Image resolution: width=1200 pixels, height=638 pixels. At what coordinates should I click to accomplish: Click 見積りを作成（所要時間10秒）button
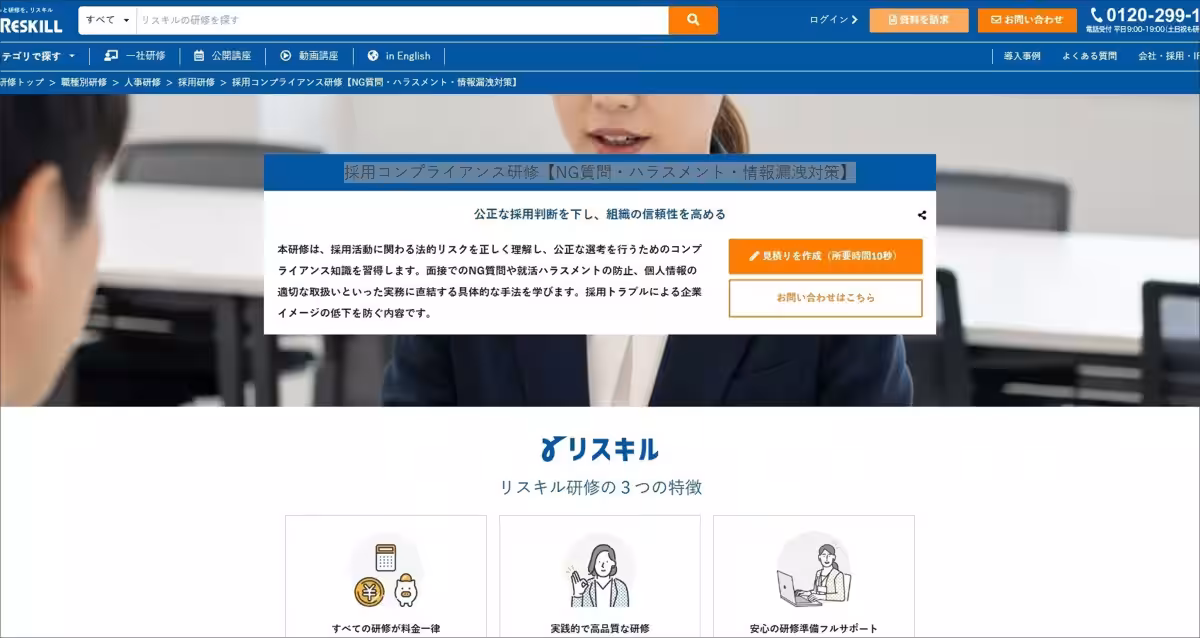(x=825, y=256)
